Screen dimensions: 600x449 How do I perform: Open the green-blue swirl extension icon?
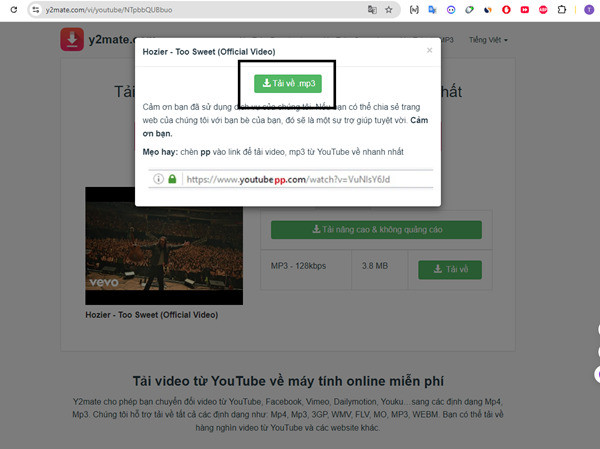(x=470, y=10)
